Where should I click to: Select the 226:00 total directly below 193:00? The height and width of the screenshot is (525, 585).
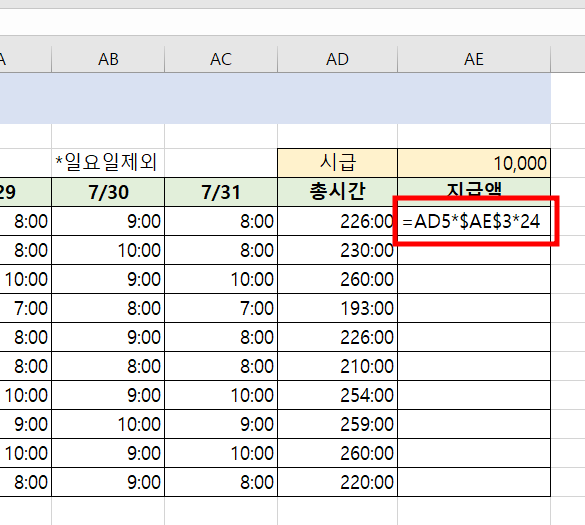[337, 337]
